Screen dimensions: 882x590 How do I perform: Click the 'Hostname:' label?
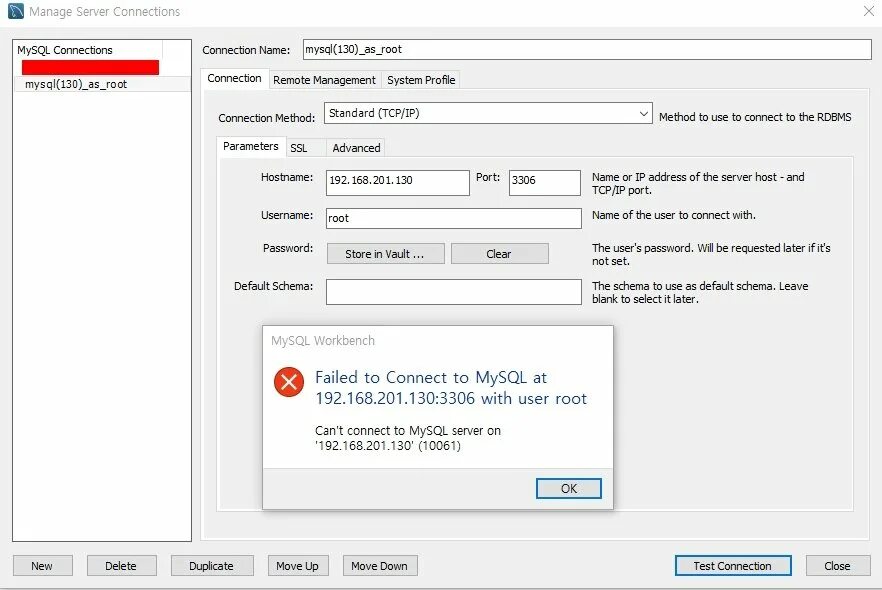(x=287, y=177)
